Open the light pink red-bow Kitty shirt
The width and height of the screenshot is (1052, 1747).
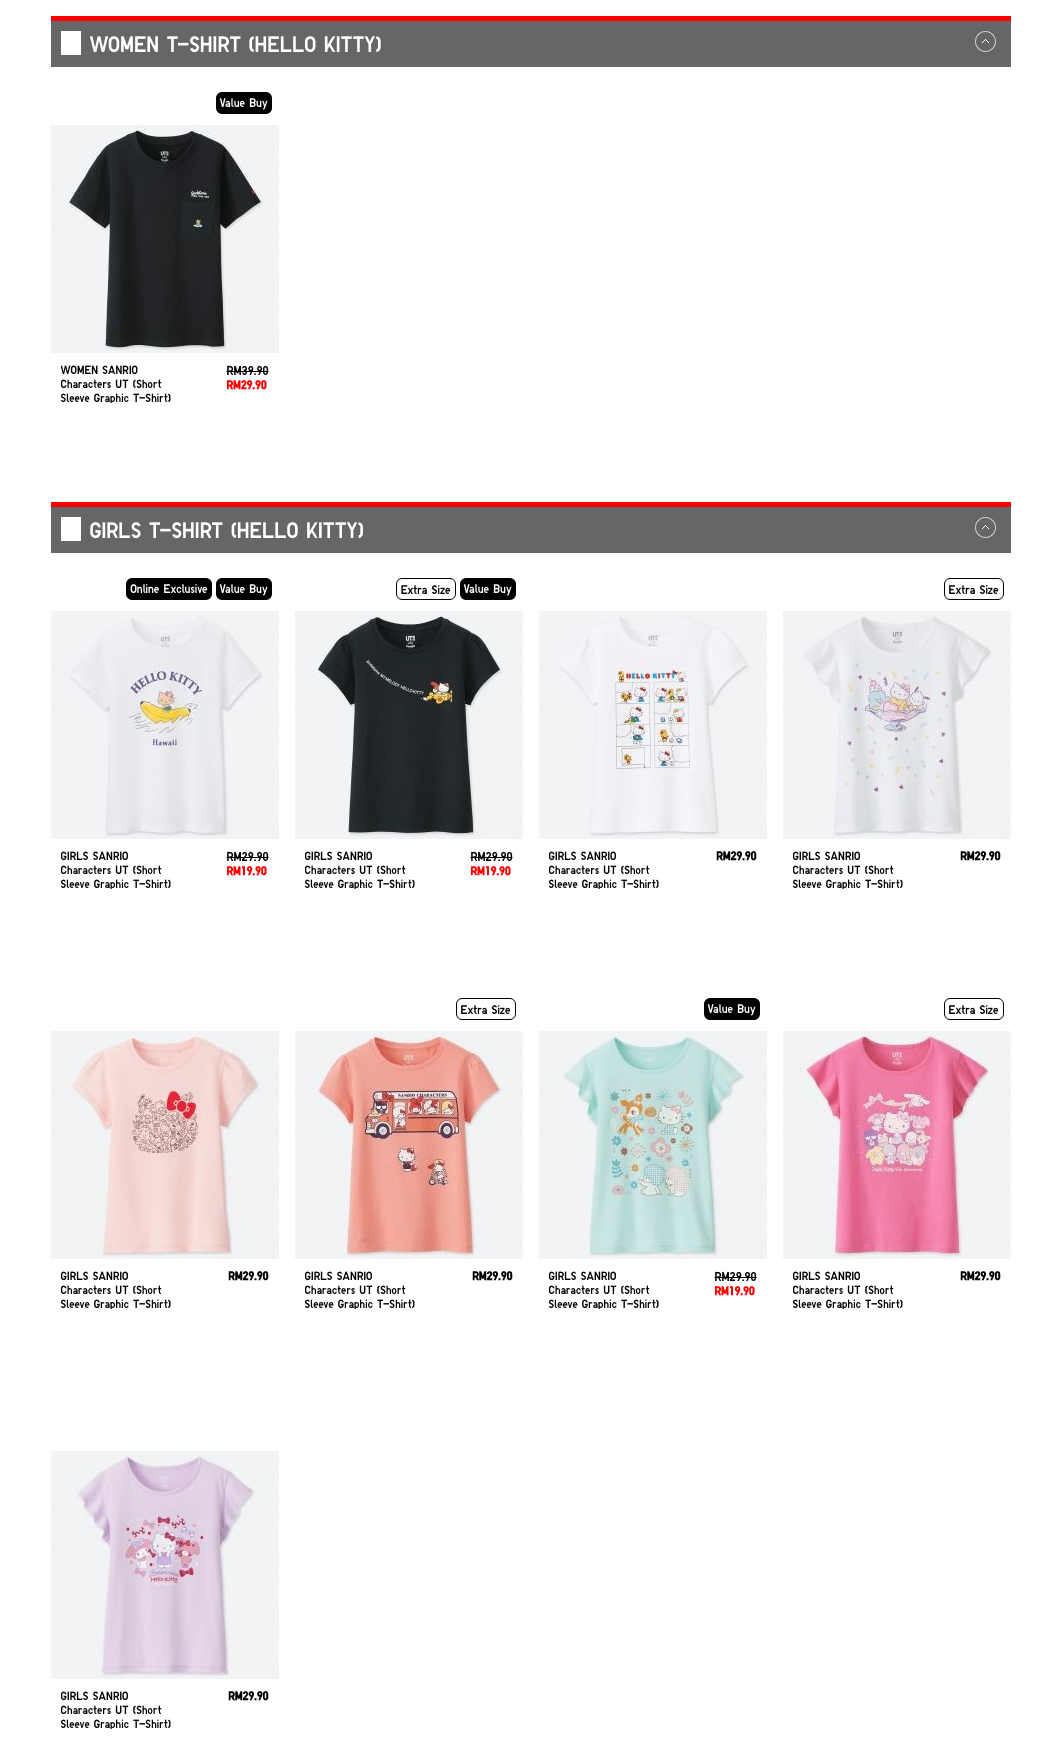pos(165,1145)
